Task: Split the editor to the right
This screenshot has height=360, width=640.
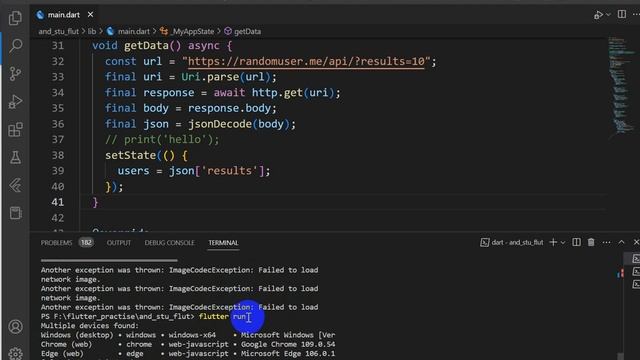Action: 621,14
